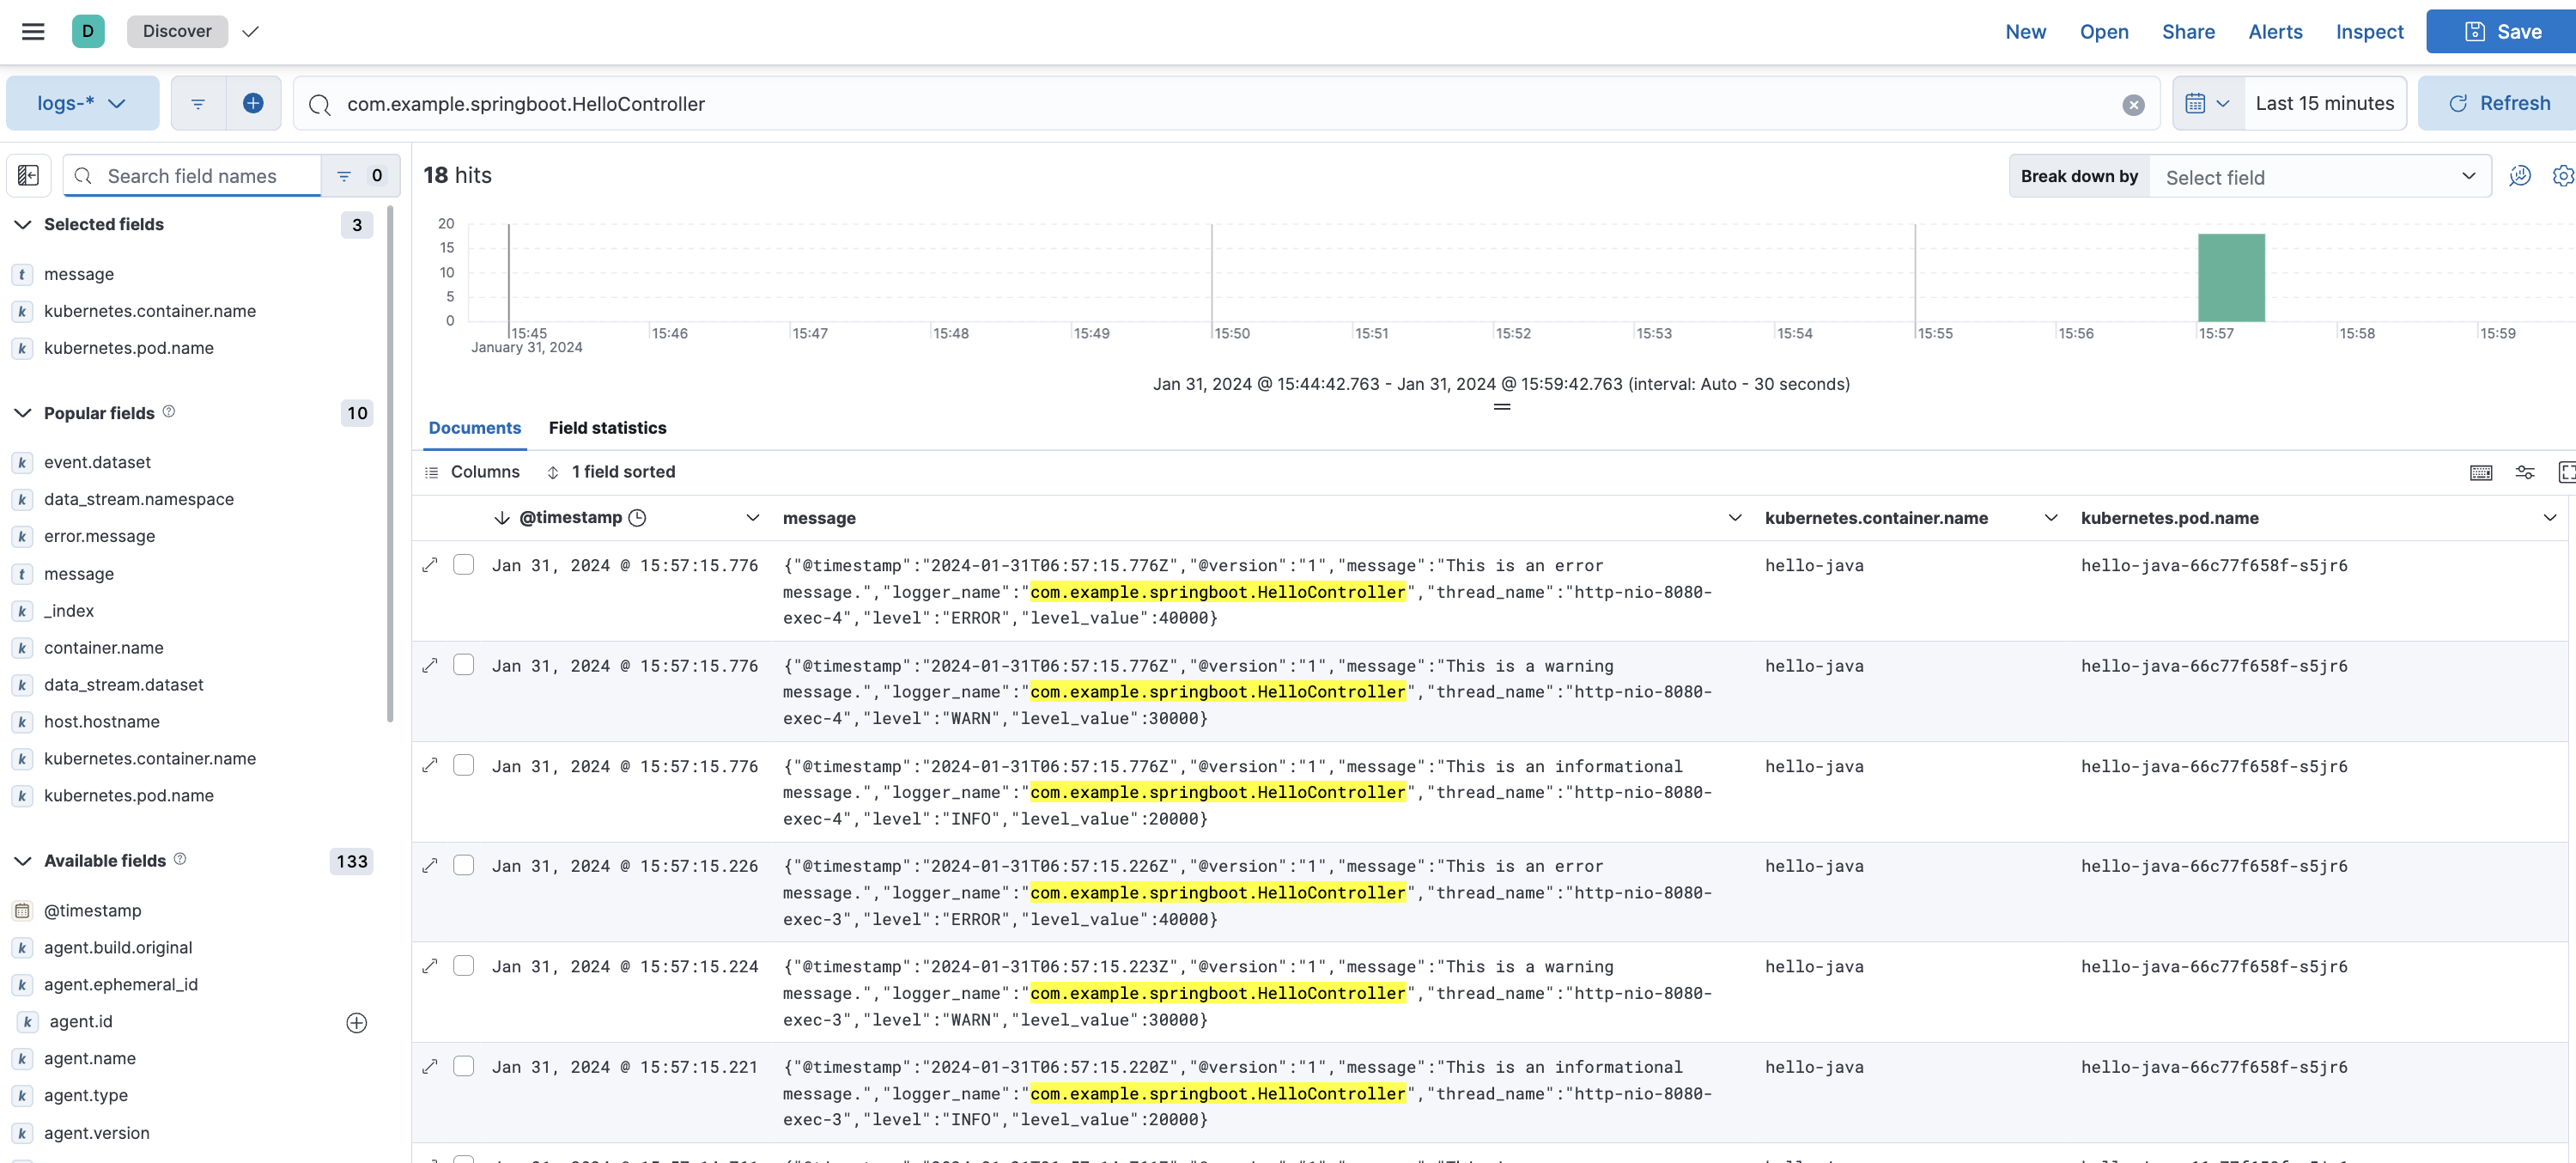Click the green histogram bar at 15:57

tap(2230, 277)
